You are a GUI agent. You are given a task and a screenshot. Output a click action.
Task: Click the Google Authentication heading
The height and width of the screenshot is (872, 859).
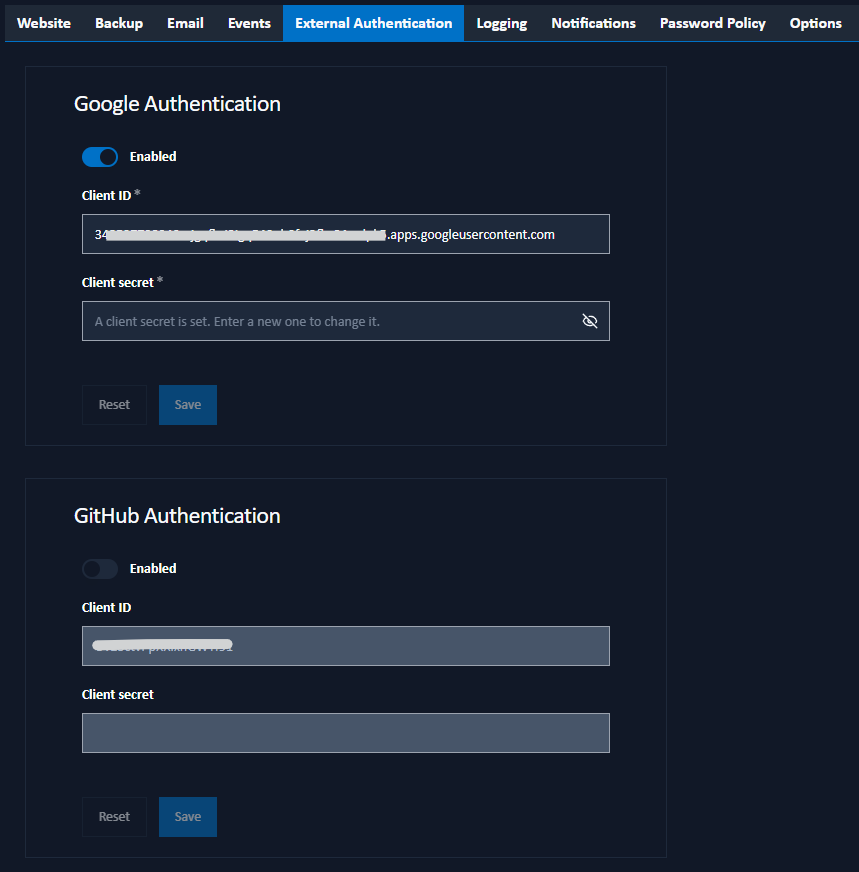177,104
